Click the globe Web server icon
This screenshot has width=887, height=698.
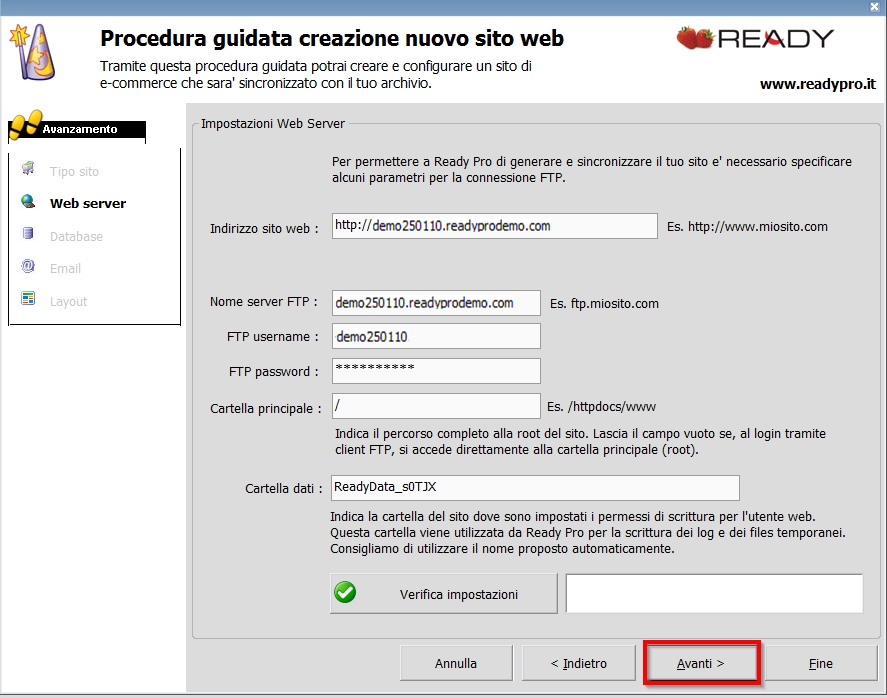28,203
